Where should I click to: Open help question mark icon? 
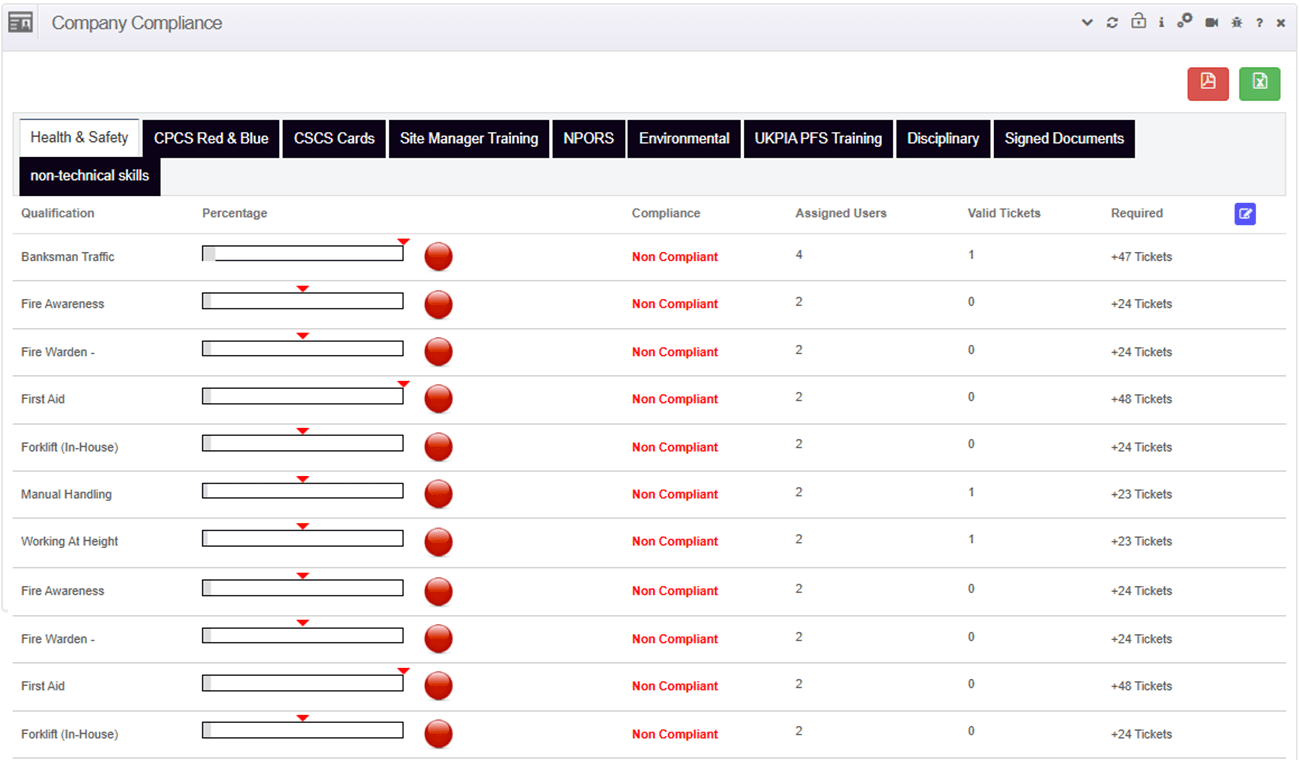coord(1259,23)
